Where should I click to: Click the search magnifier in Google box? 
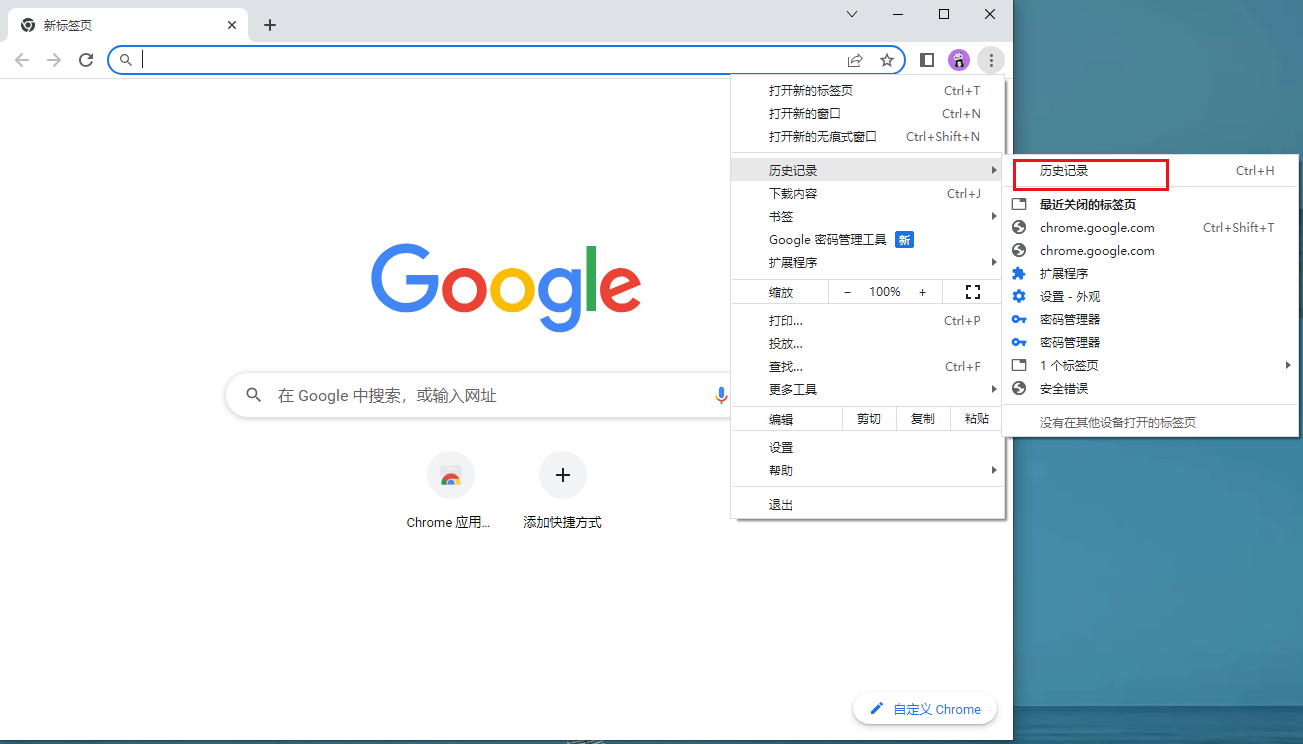click(254, 395)
